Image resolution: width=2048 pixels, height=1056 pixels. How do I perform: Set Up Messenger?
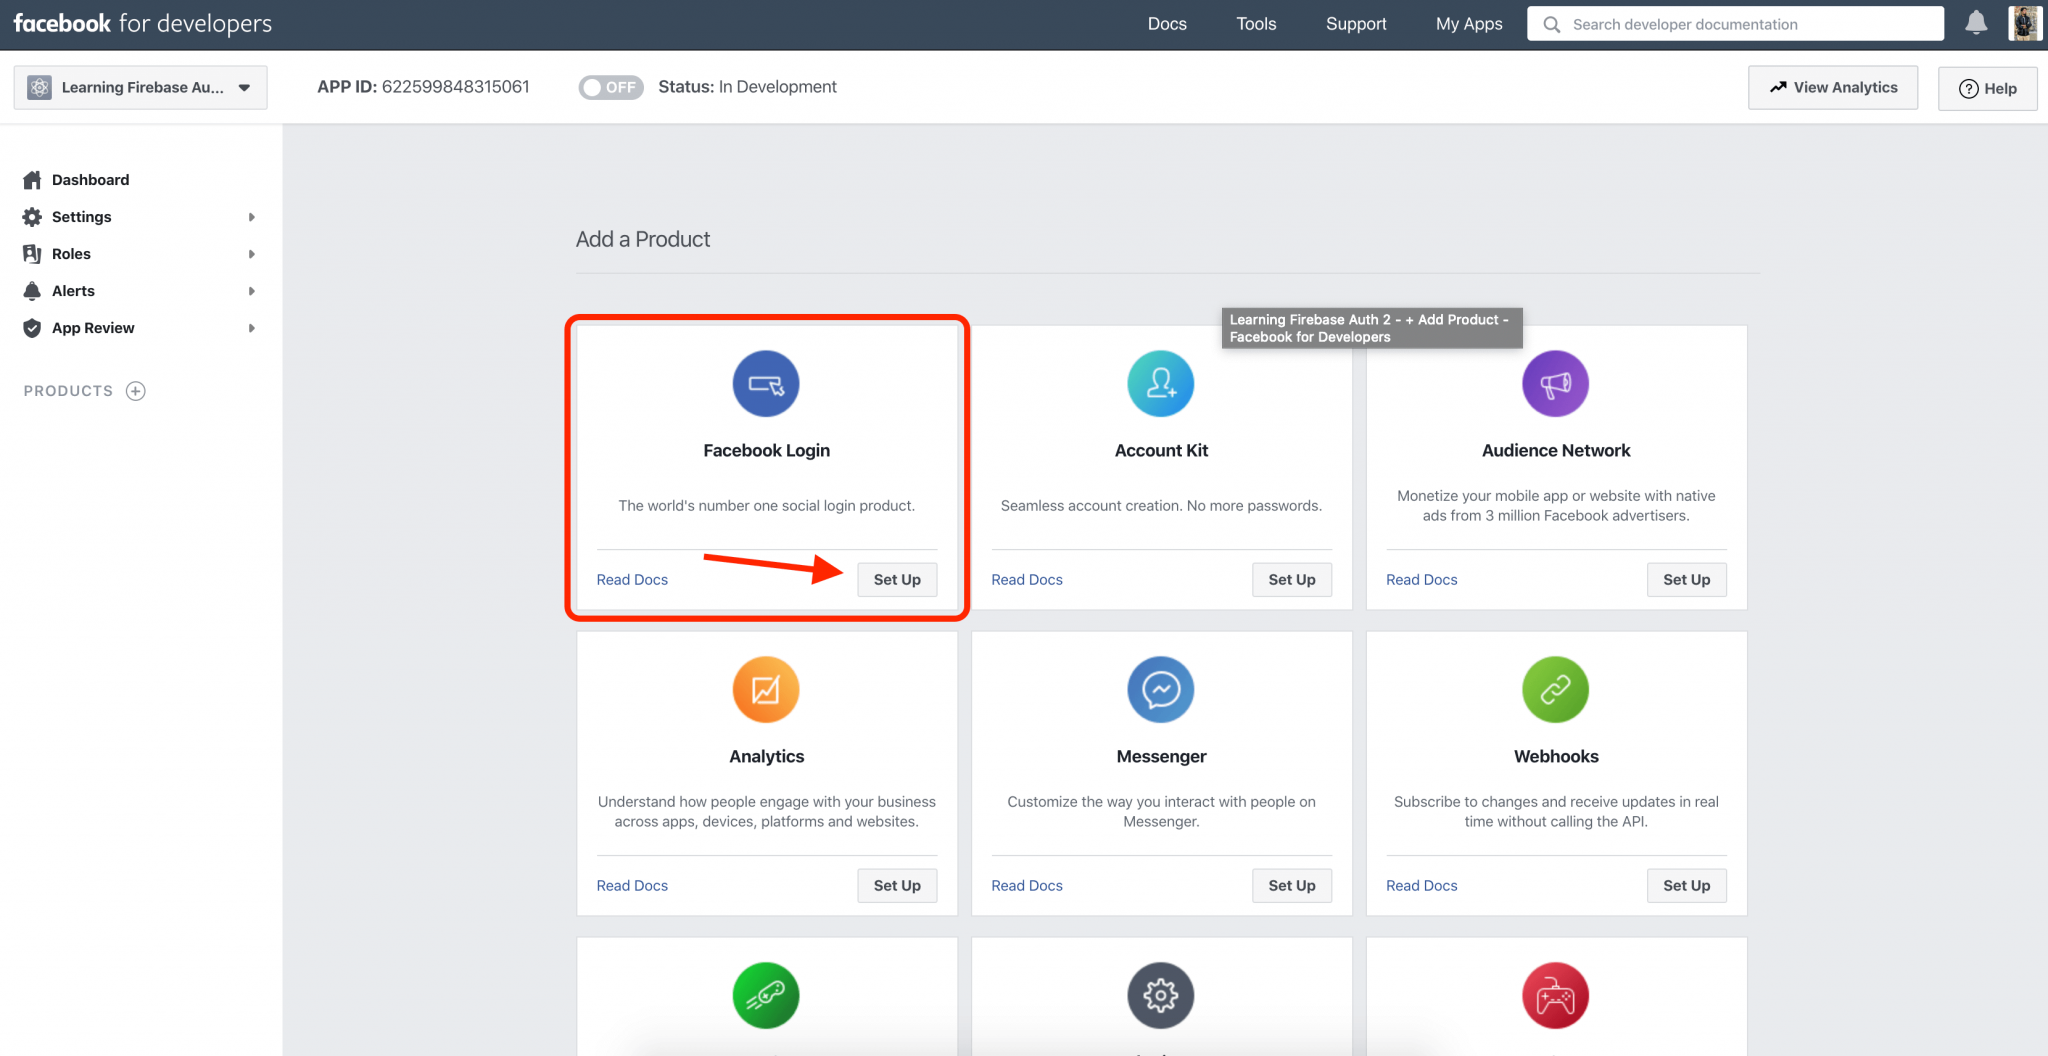[1292, 886]
